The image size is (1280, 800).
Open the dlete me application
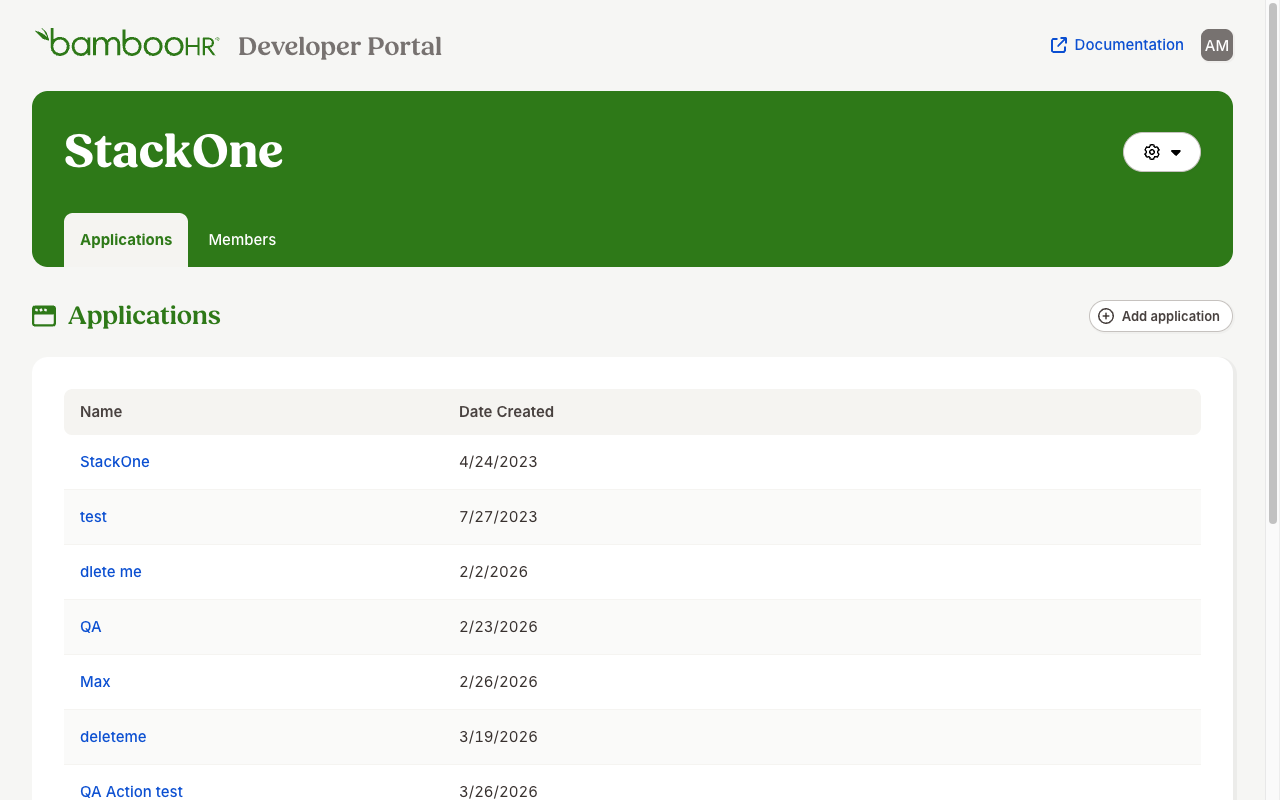coord(111,572)
